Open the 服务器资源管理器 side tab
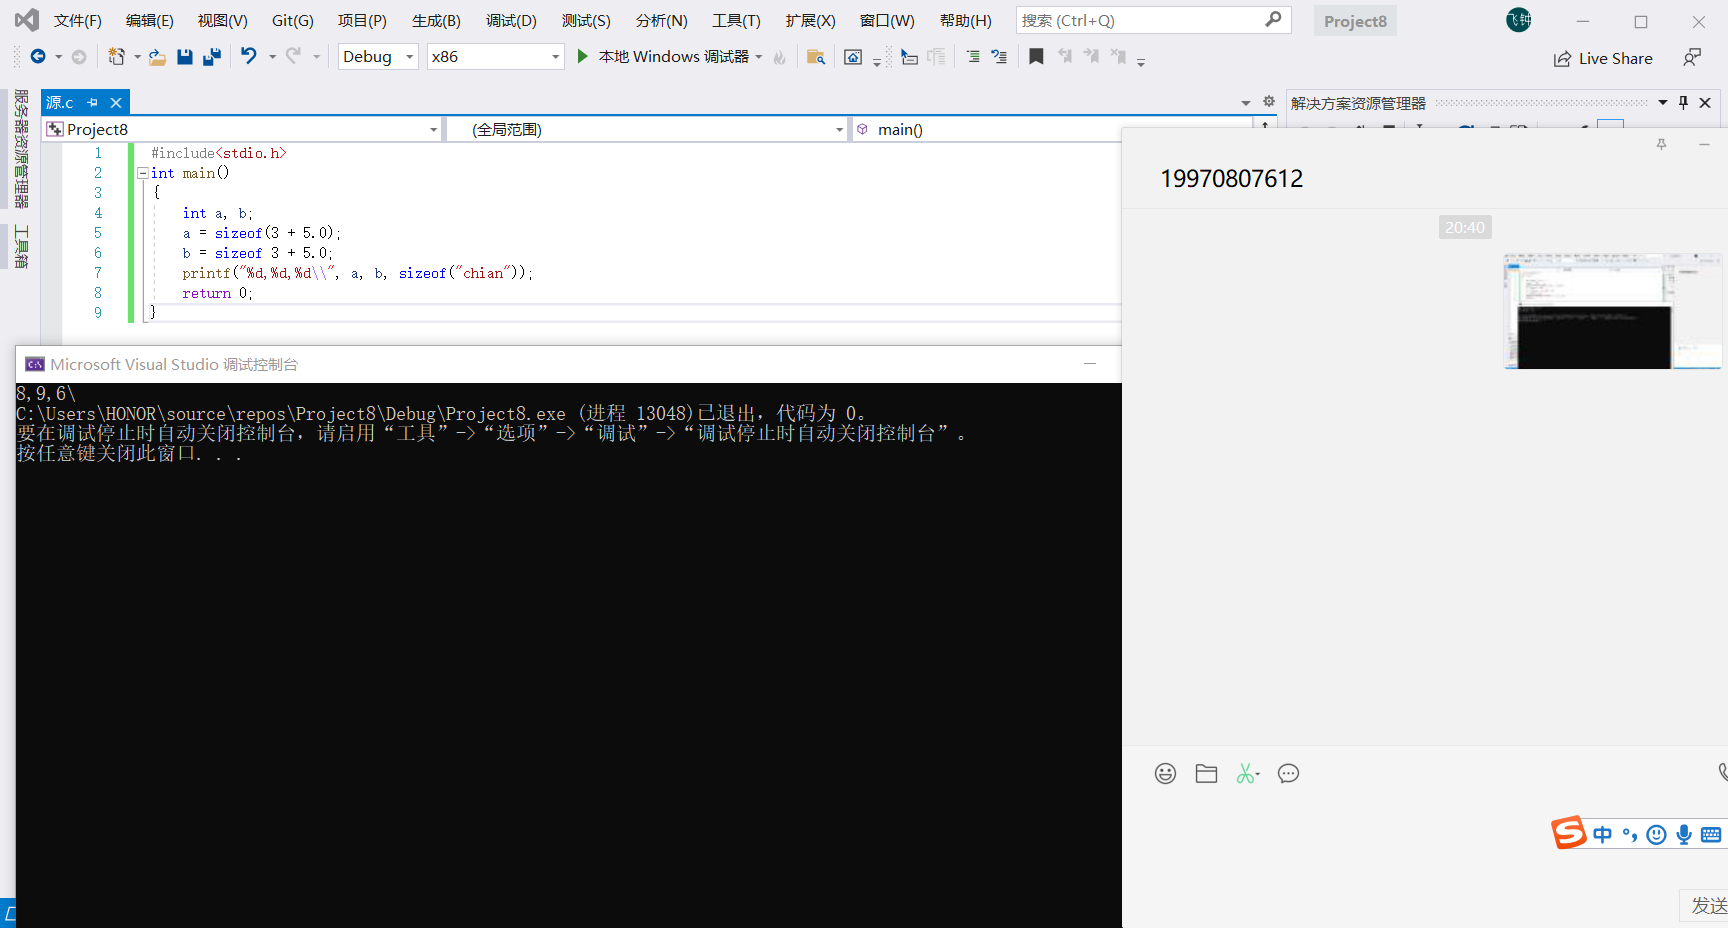Image resolution: width=1728 pixels, height=928 pixels. (x=20, y=149)
